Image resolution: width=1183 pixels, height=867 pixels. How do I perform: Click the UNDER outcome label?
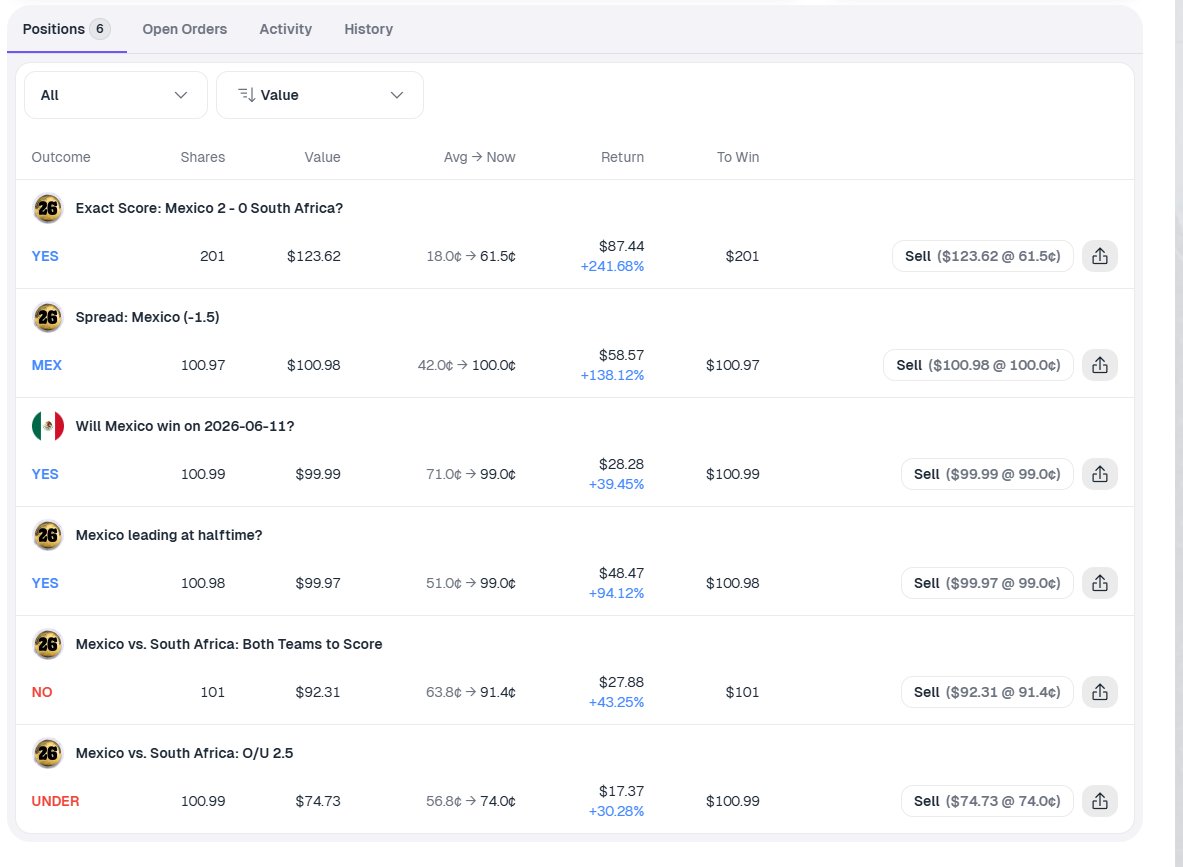(55, 801)
